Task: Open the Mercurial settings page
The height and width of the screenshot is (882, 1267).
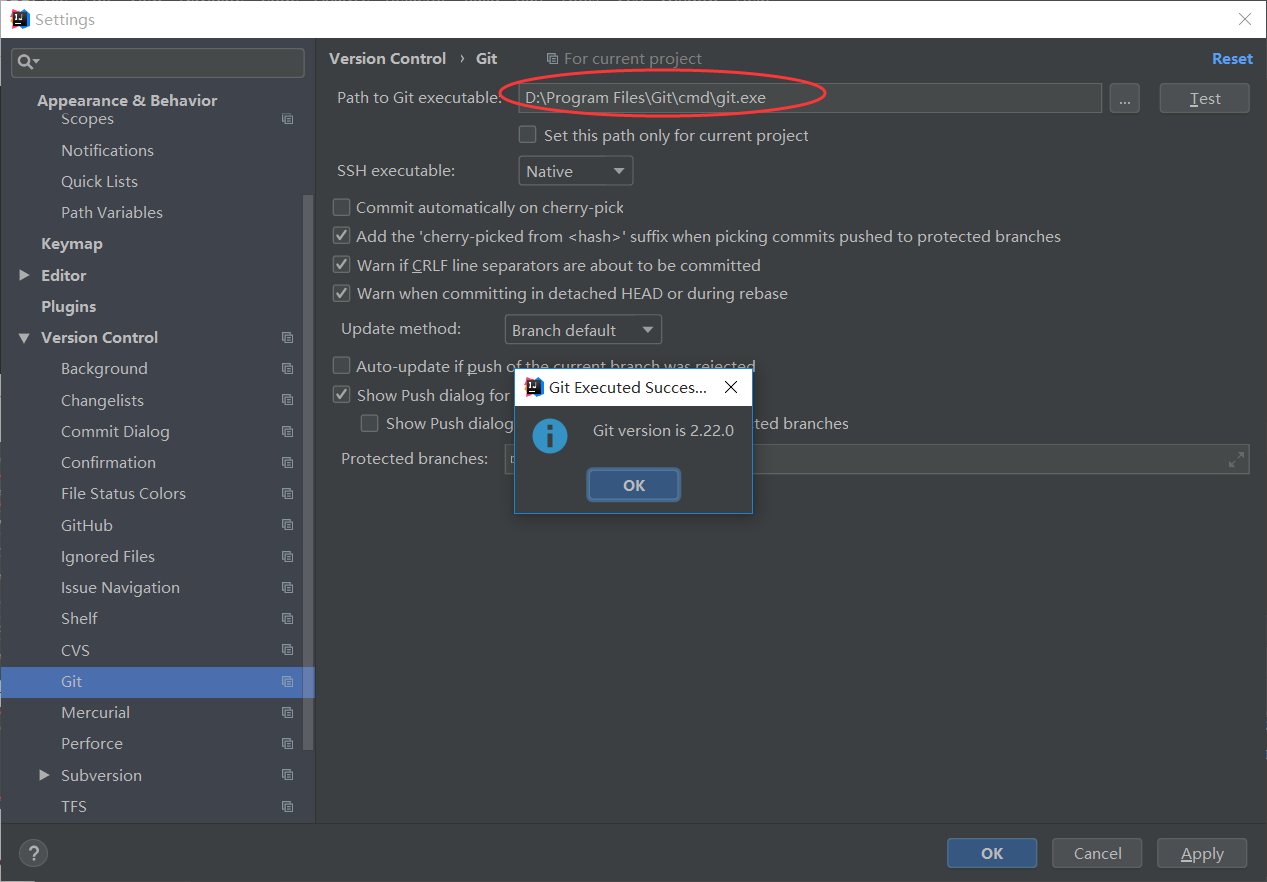Action: [x=95, y=713]
